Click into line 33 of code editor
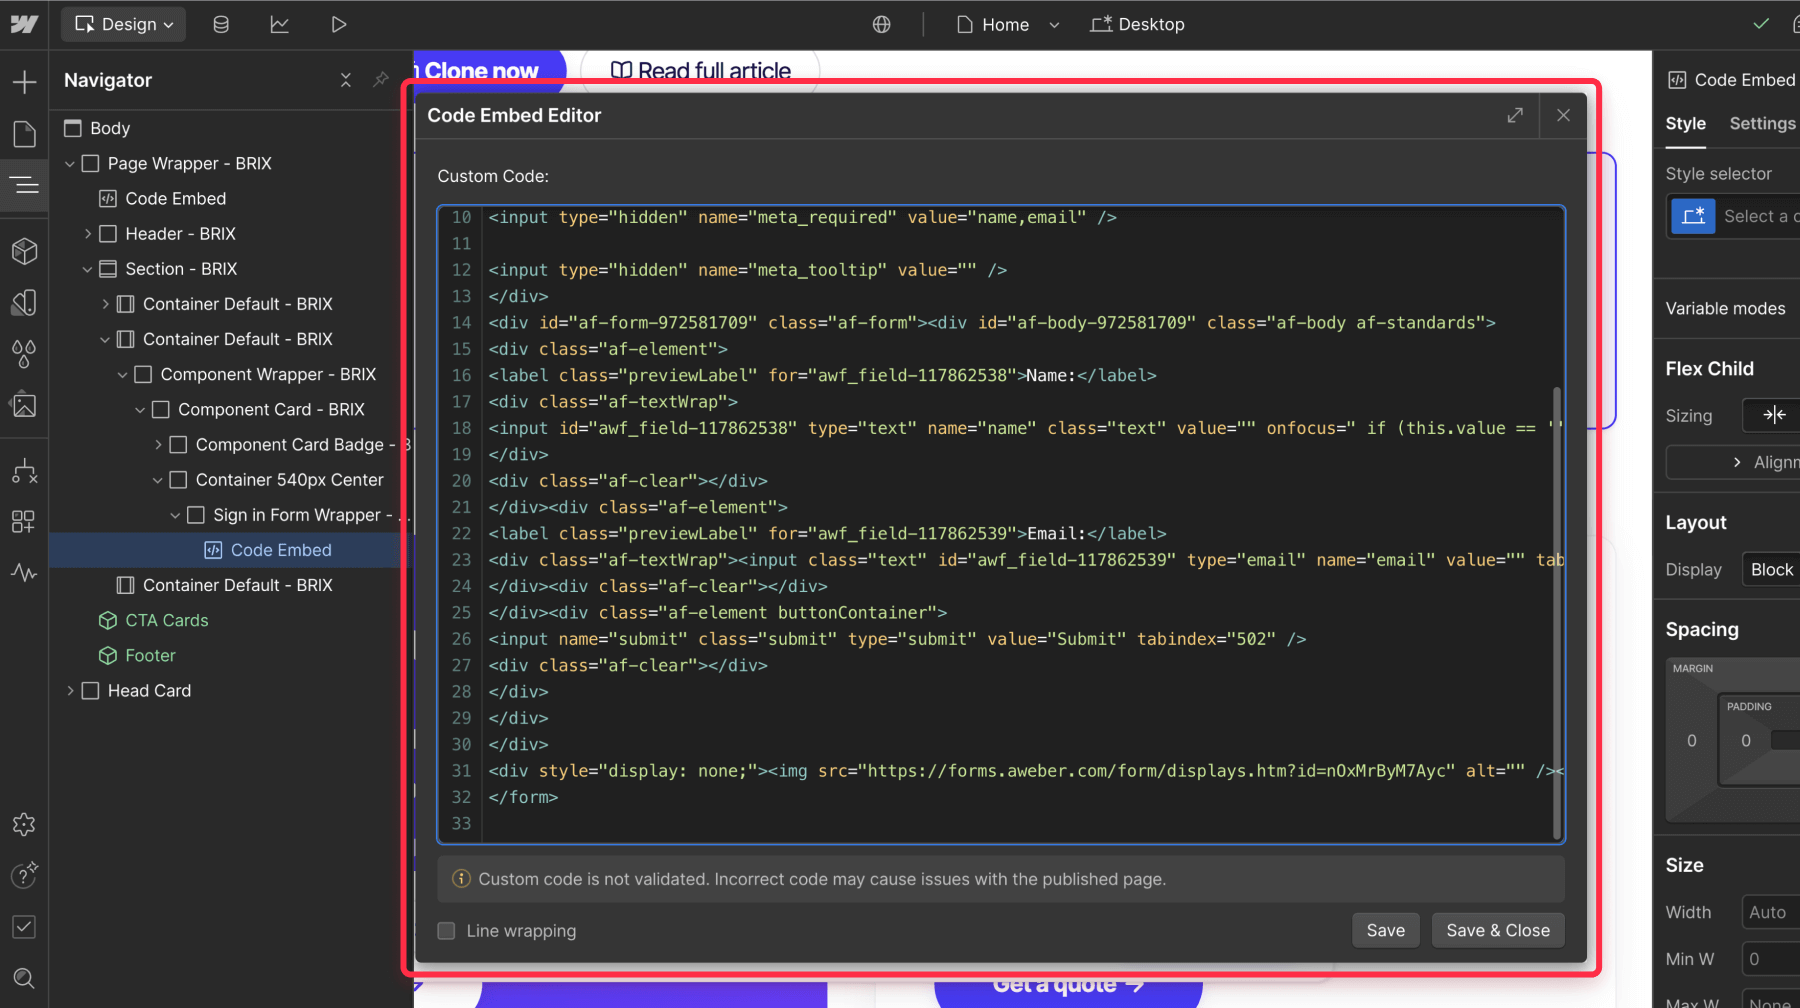 [1020, 823]
